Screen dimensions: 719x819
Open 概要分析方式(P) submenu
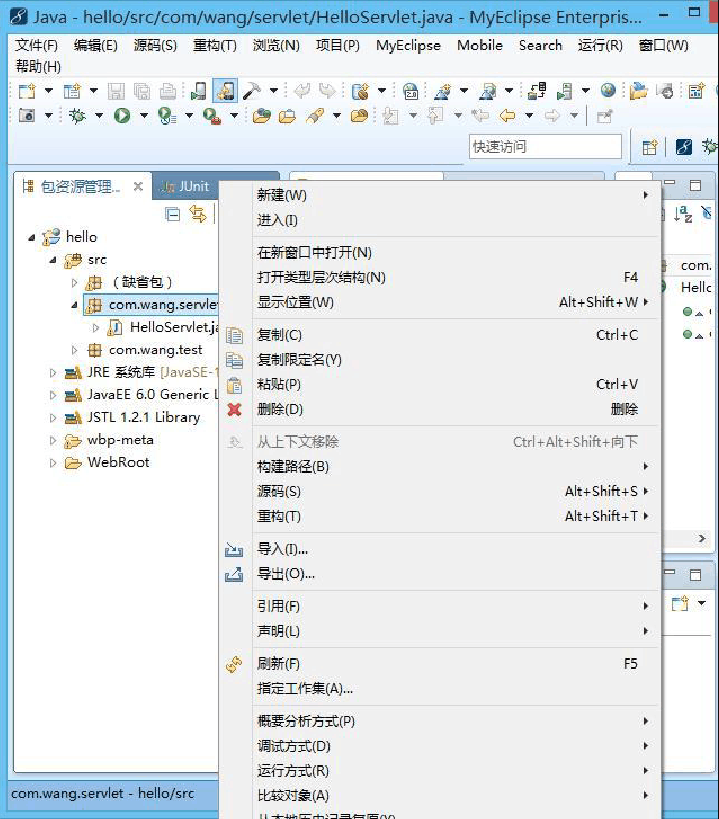point(440,721)
